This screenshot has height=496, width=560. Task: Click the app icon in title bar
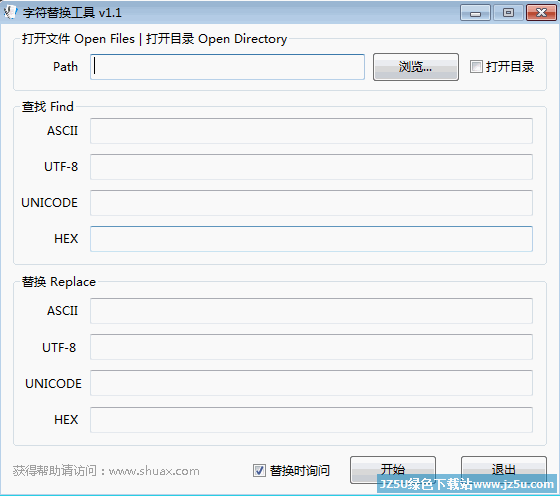(11, 12)
